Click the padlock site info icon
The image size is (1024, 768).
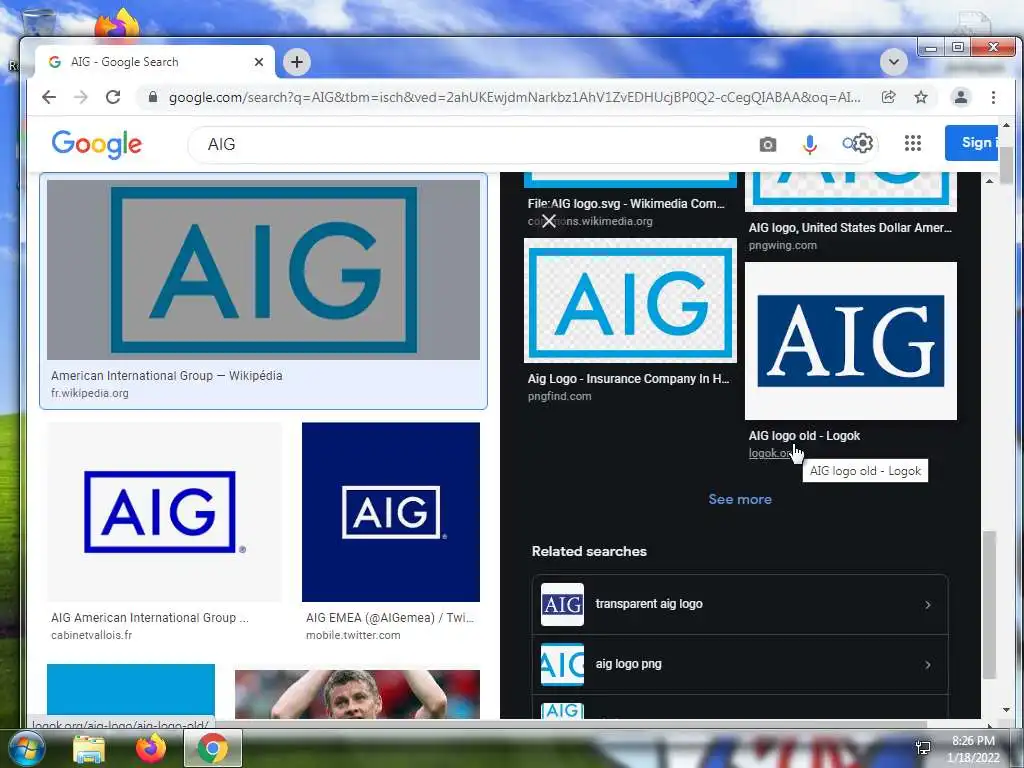pyautogui.click(x=153, y=97)
